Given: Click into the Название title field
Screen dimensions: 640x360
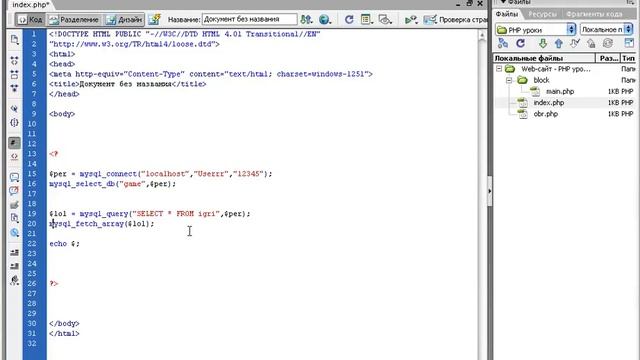Looking at the screenshot, I should click(249, 19).
